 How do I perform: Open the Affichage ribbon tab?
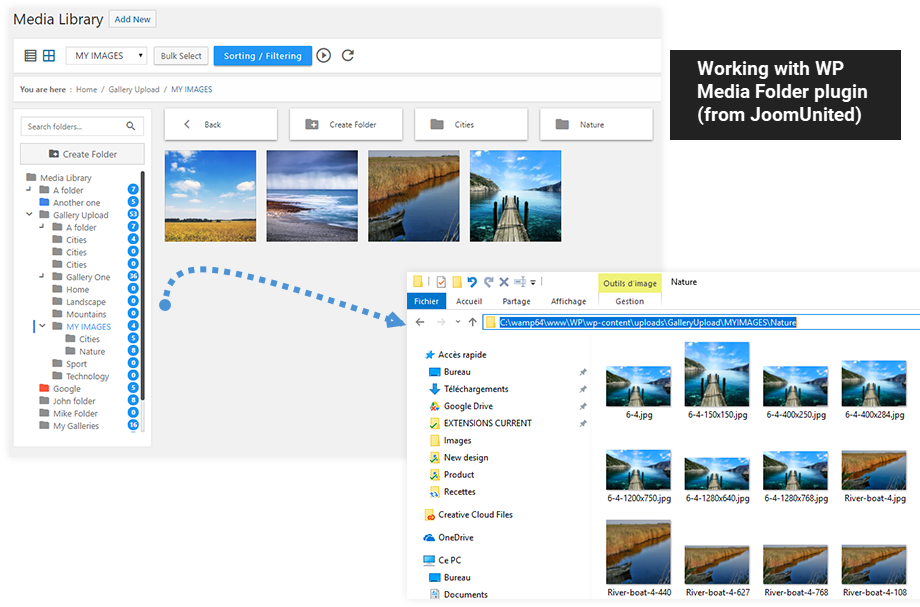(x=569, y=301)
